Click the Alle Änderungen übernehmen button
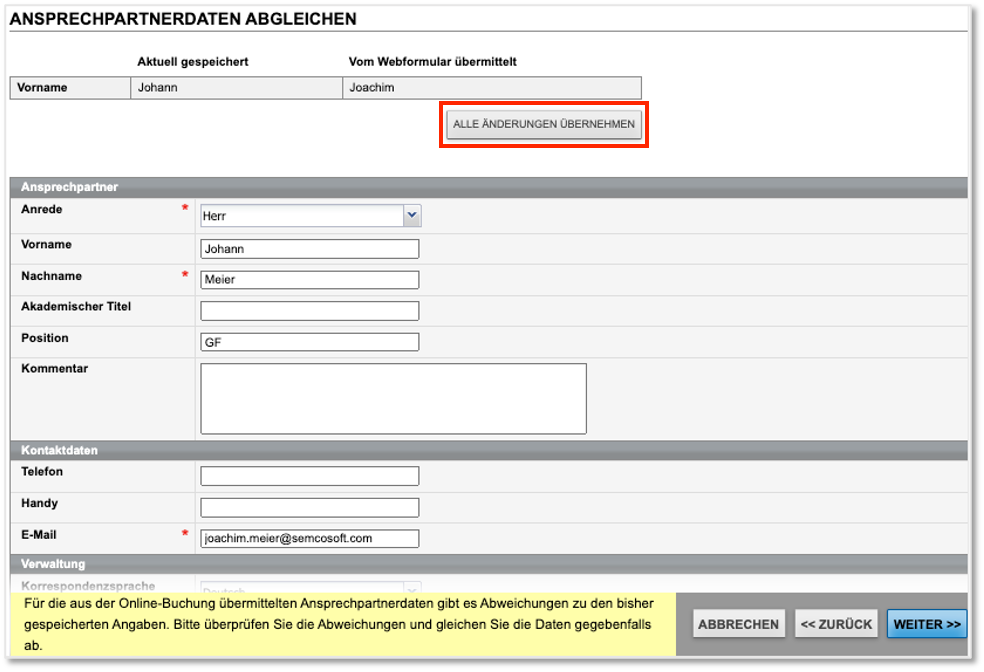 click(544, 124)
